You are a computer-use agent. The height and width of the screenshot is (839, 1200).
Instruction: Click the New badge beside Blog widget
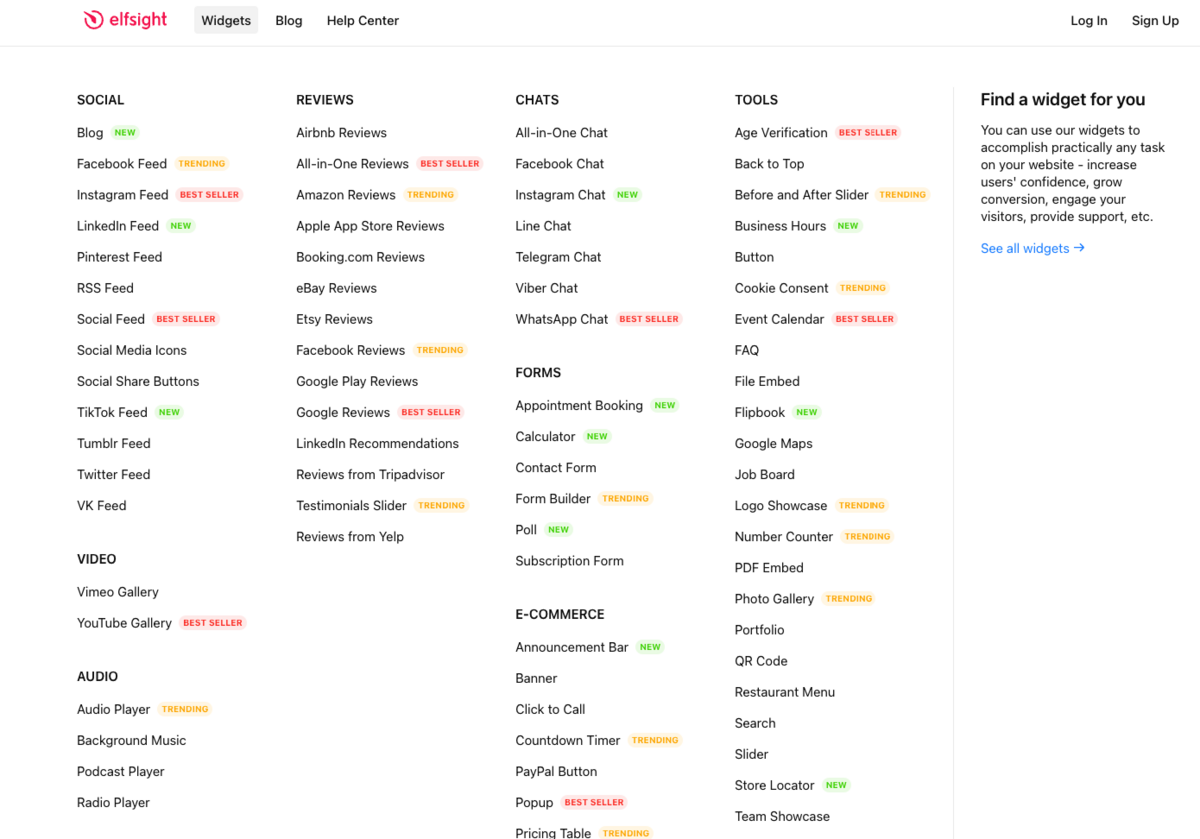click(125, 133)
